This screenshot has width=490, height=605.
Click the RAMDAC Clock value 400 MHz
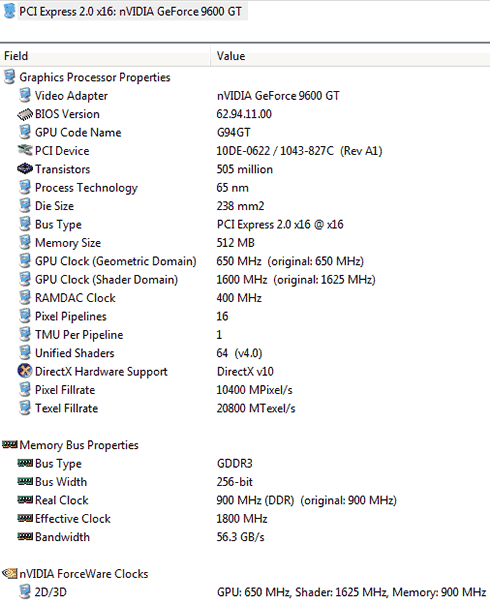tap(239, 298)
